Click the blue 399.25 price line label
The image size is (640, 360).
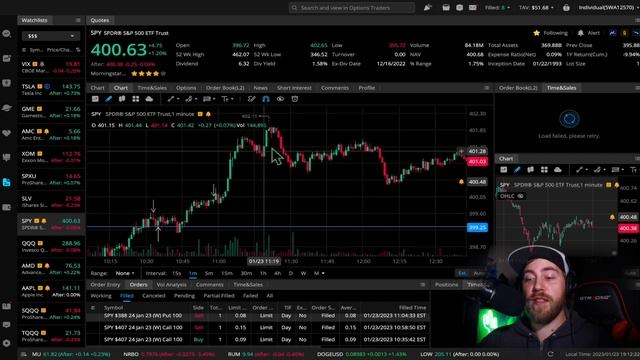click(477, 227)
